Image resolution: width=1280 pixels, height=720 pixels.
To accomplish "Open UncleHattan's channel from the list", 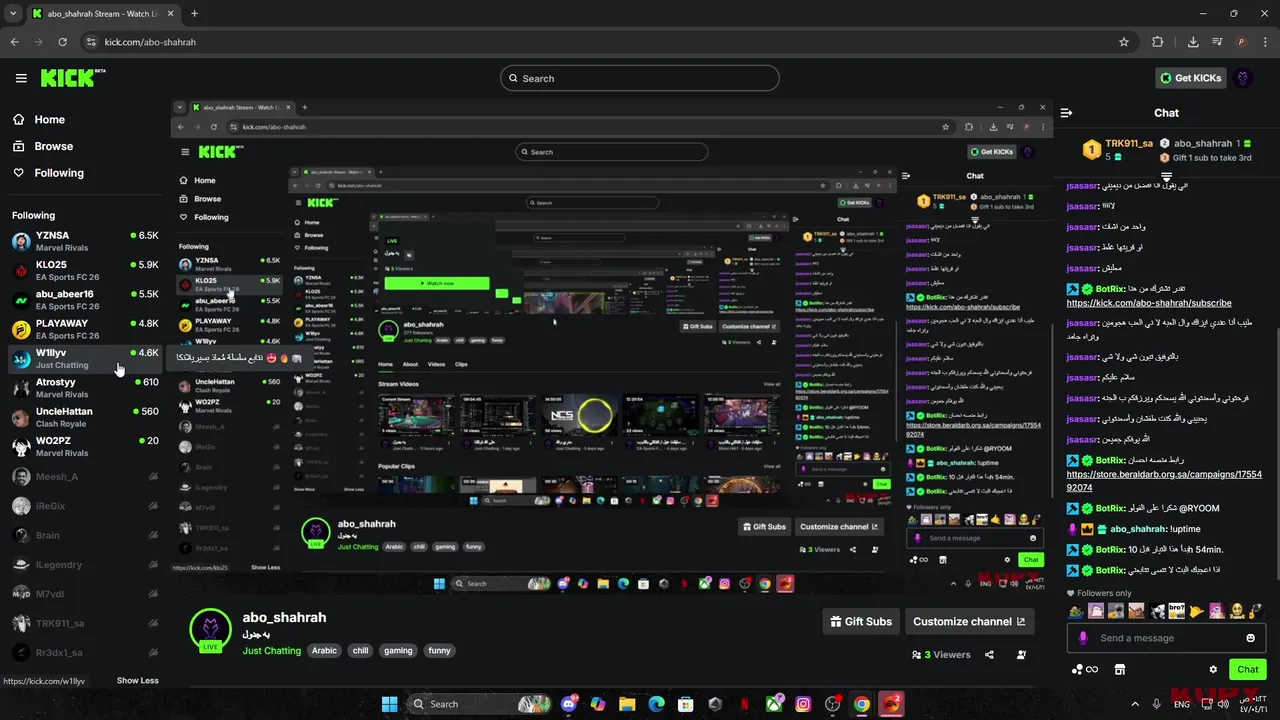I will pos(85,417).
